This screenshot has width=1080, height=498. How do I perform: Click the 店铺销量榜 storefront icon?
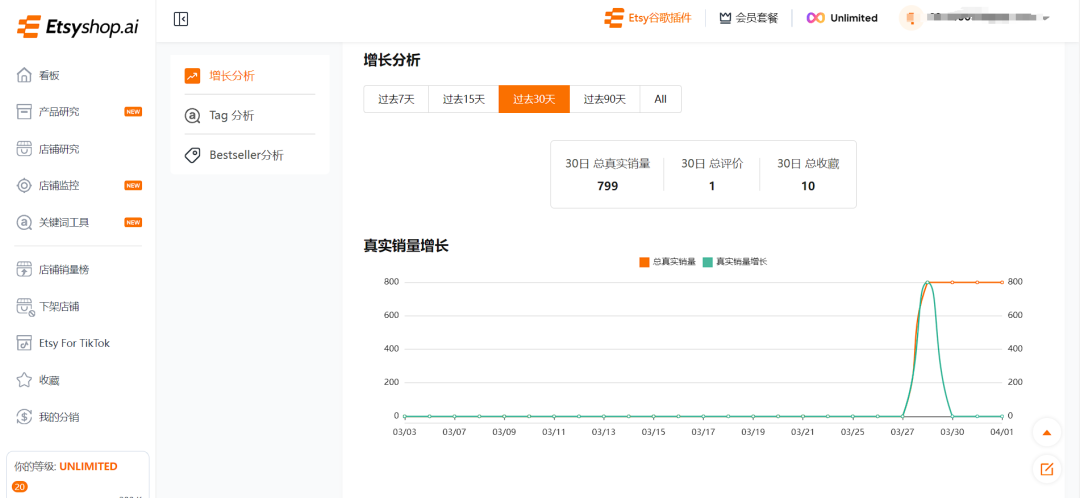(24, 269)
